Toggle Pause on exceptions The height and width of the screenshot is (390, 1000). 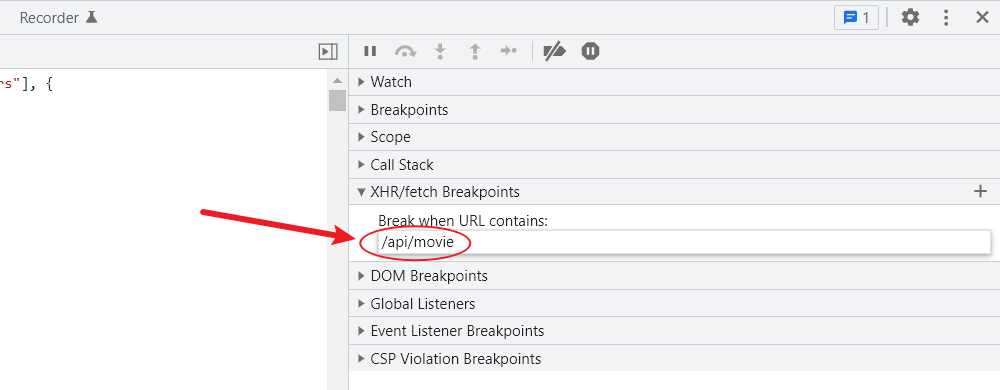[591, 51]
